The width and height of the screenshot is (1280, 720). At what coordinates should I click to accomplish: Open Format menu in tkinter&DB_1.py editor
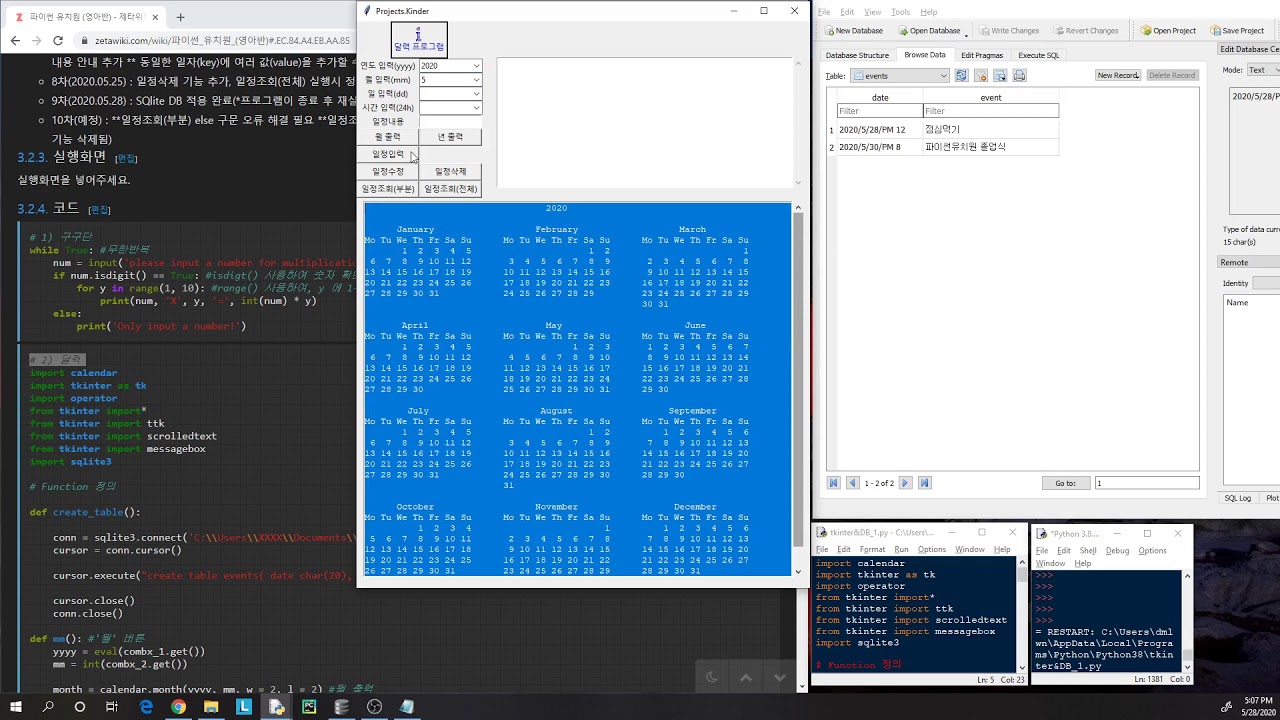(x=872, y=550)
